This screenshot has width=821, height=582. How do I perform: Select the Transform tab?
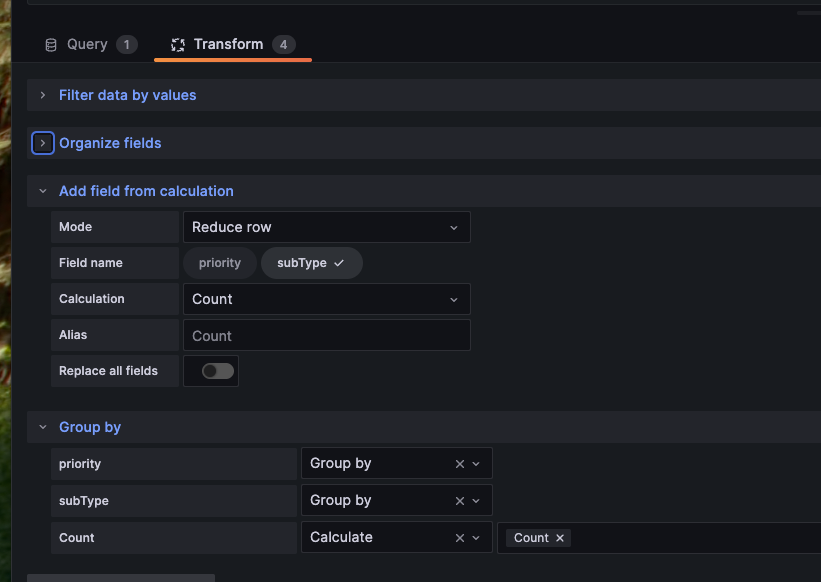[x=232, y=44]
